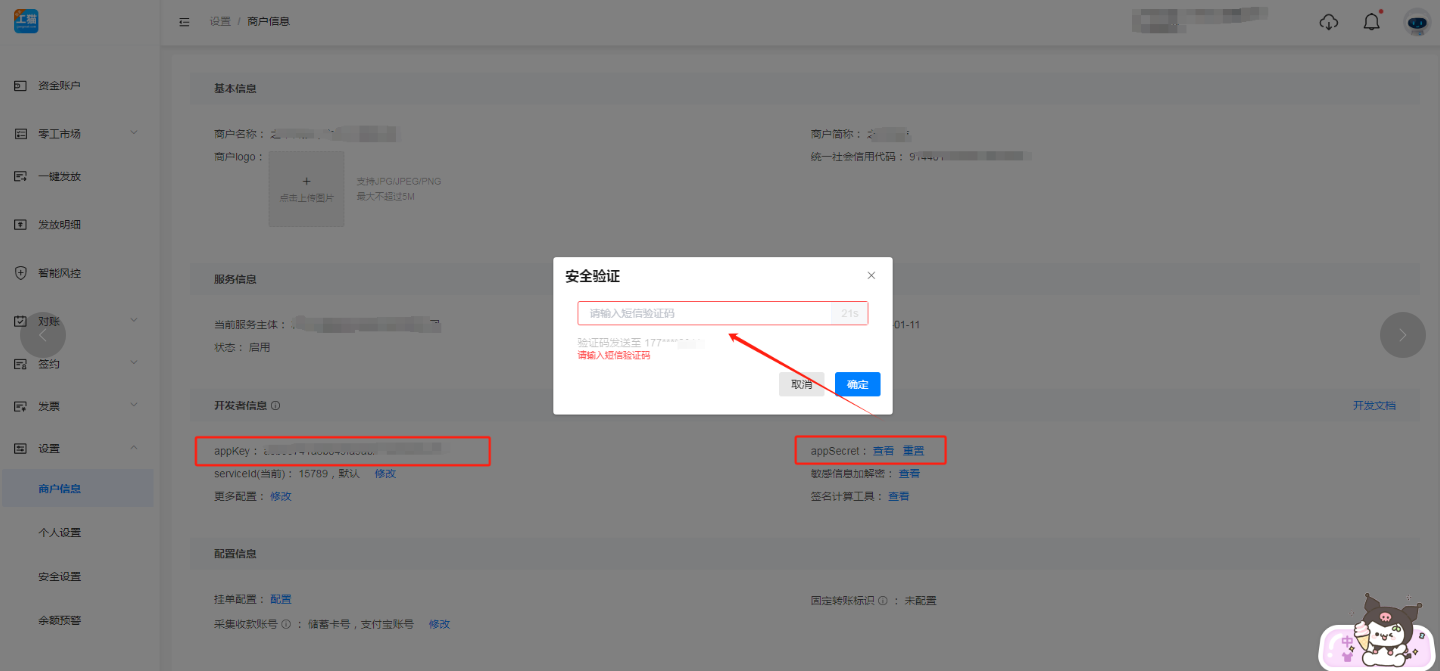Select 个人设置 submenu item

[x=59, y=533]
